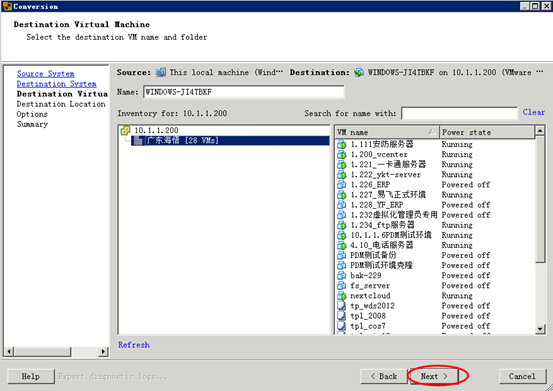Click Powered off state of tp_wds2012

[x=466, y=306]
